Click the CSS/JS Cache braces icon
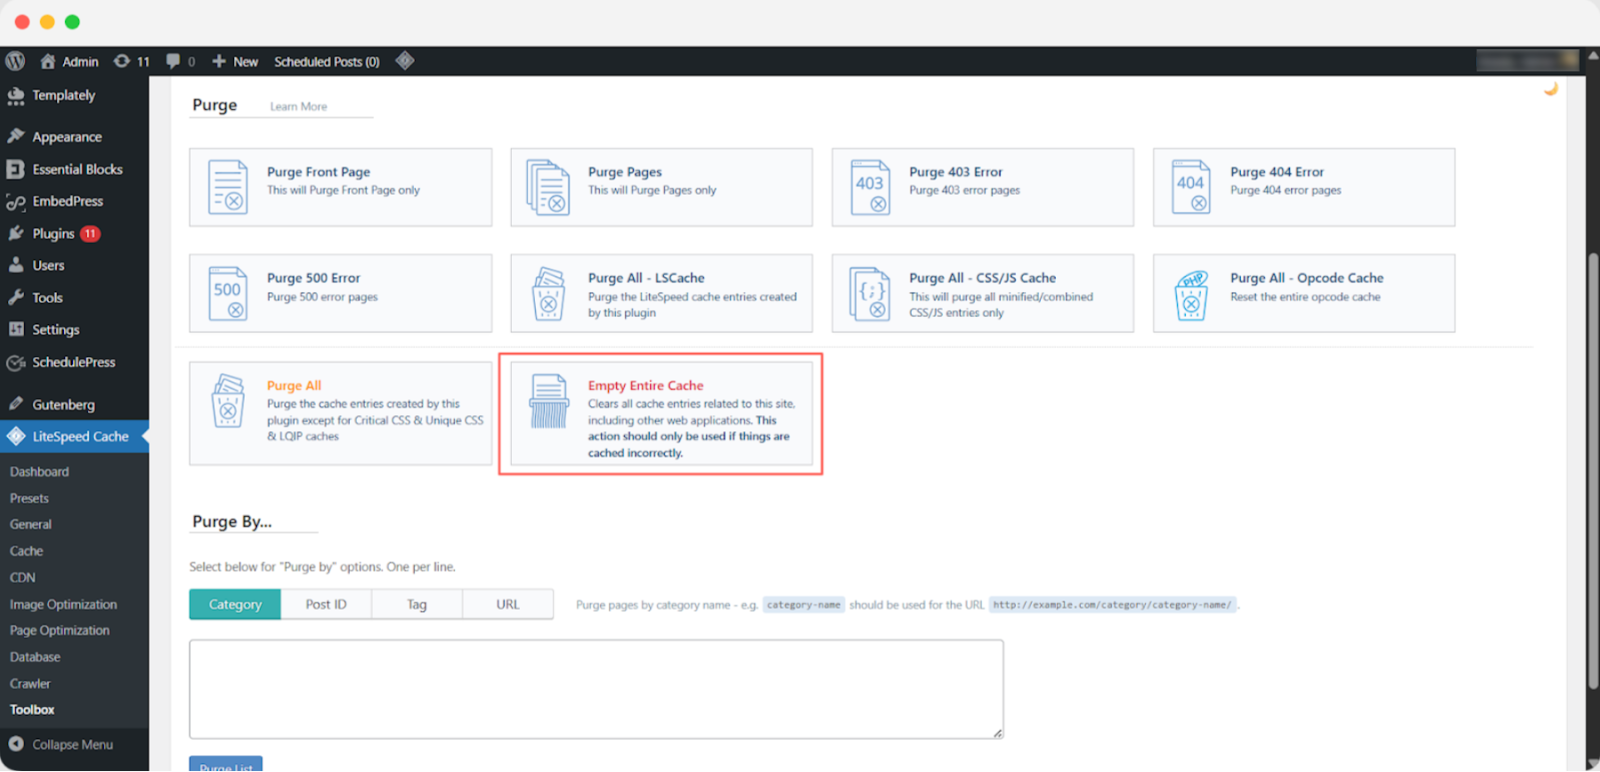This screenshot has height=772, width=1600. [x=870, y=294]
